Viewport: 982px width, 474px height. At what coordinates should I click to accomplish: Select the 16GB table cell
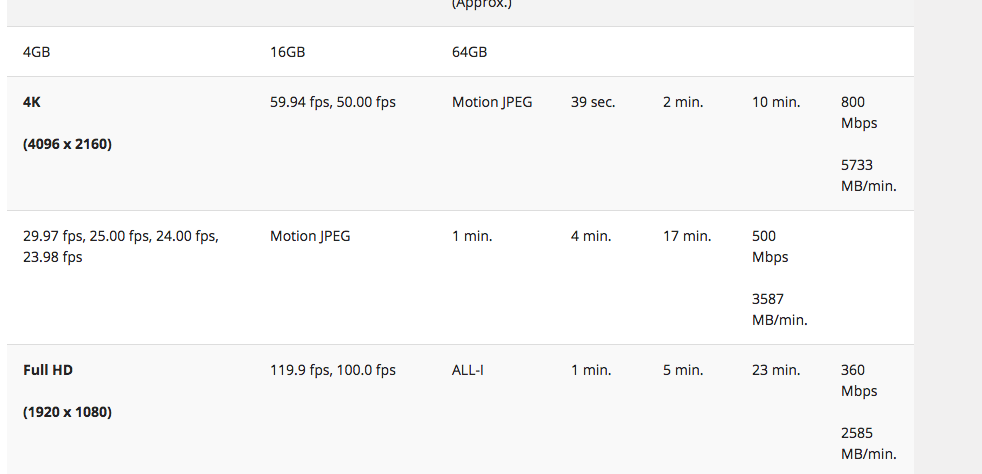pyautogui.click(x=287, y=52)
